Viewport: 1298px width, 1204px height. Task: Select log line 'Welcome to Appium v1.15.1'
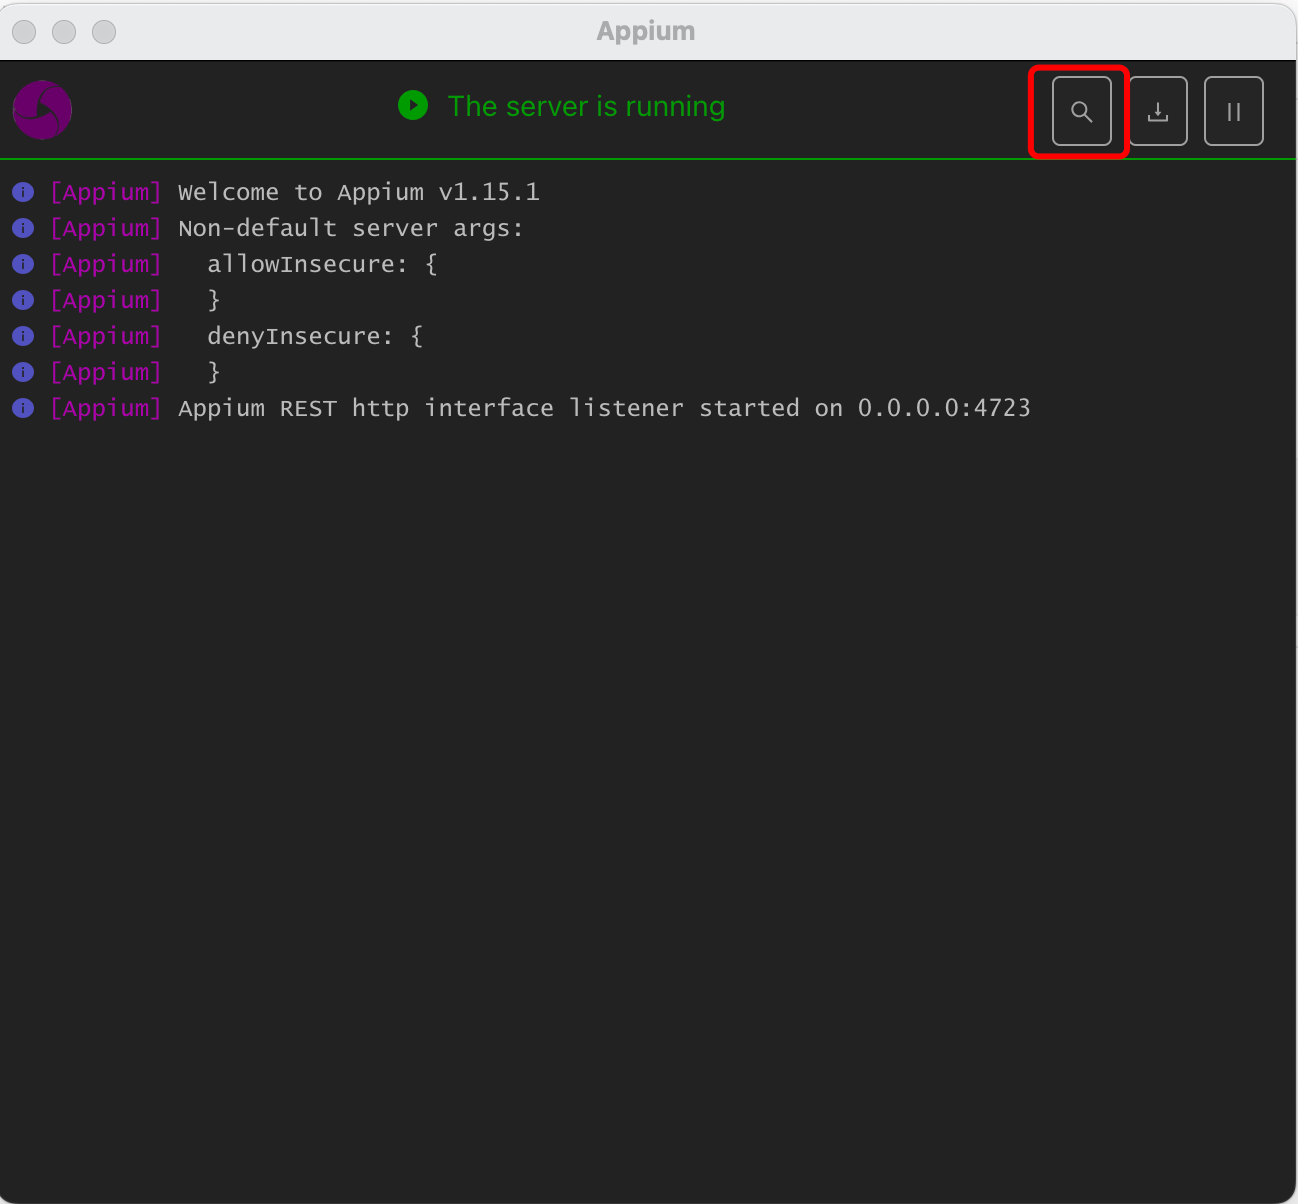[359, 192]
